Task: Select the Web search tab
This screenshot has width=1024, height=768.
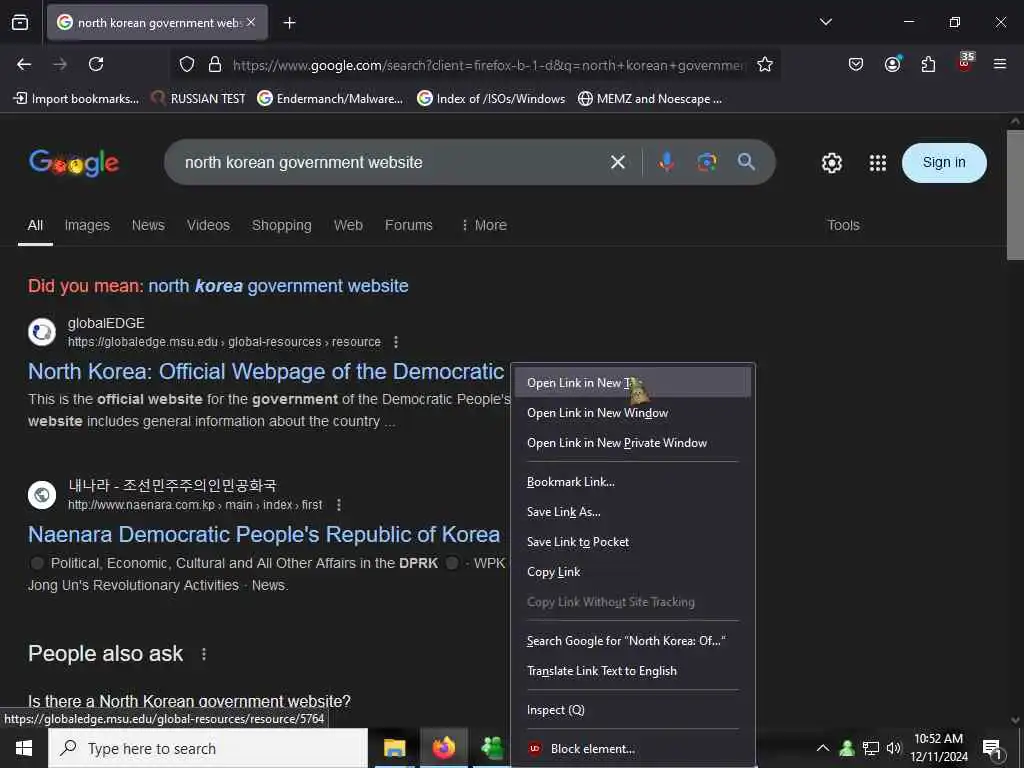Action: [x=348, y=225]
